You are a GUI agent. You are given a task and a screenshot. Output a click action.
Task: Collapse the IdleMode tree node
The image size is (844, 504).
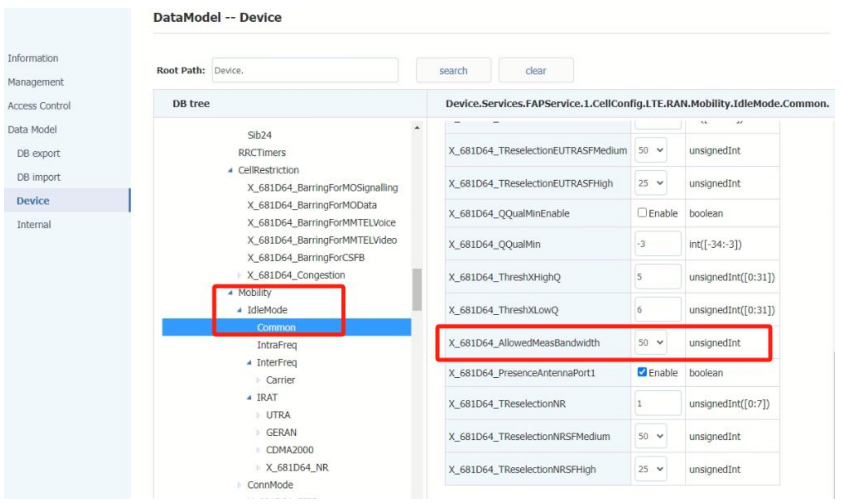(239, 311)
